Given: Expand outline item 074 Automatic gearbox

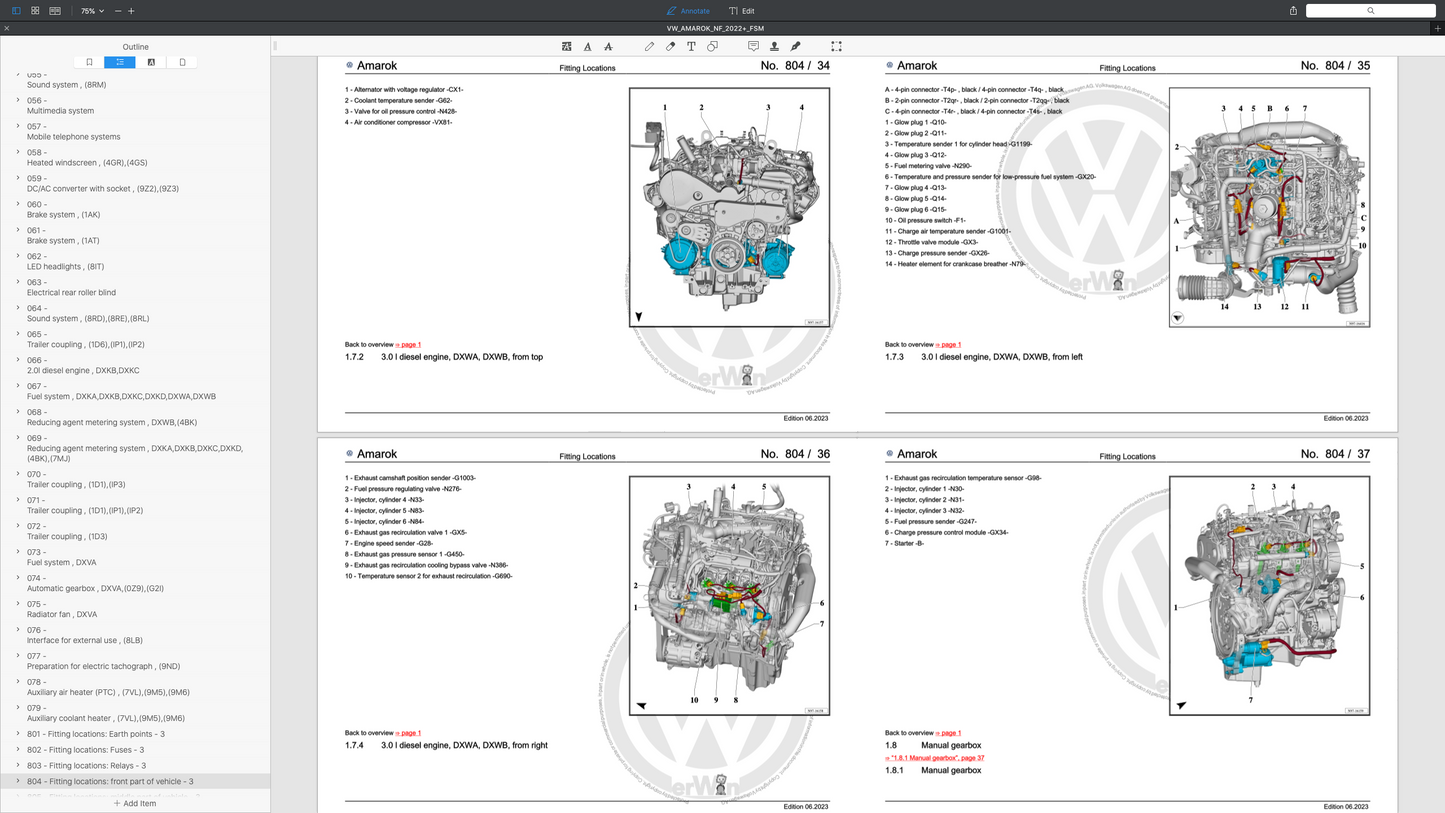Looking at the screenshot, I should click(x=17, y=578).
